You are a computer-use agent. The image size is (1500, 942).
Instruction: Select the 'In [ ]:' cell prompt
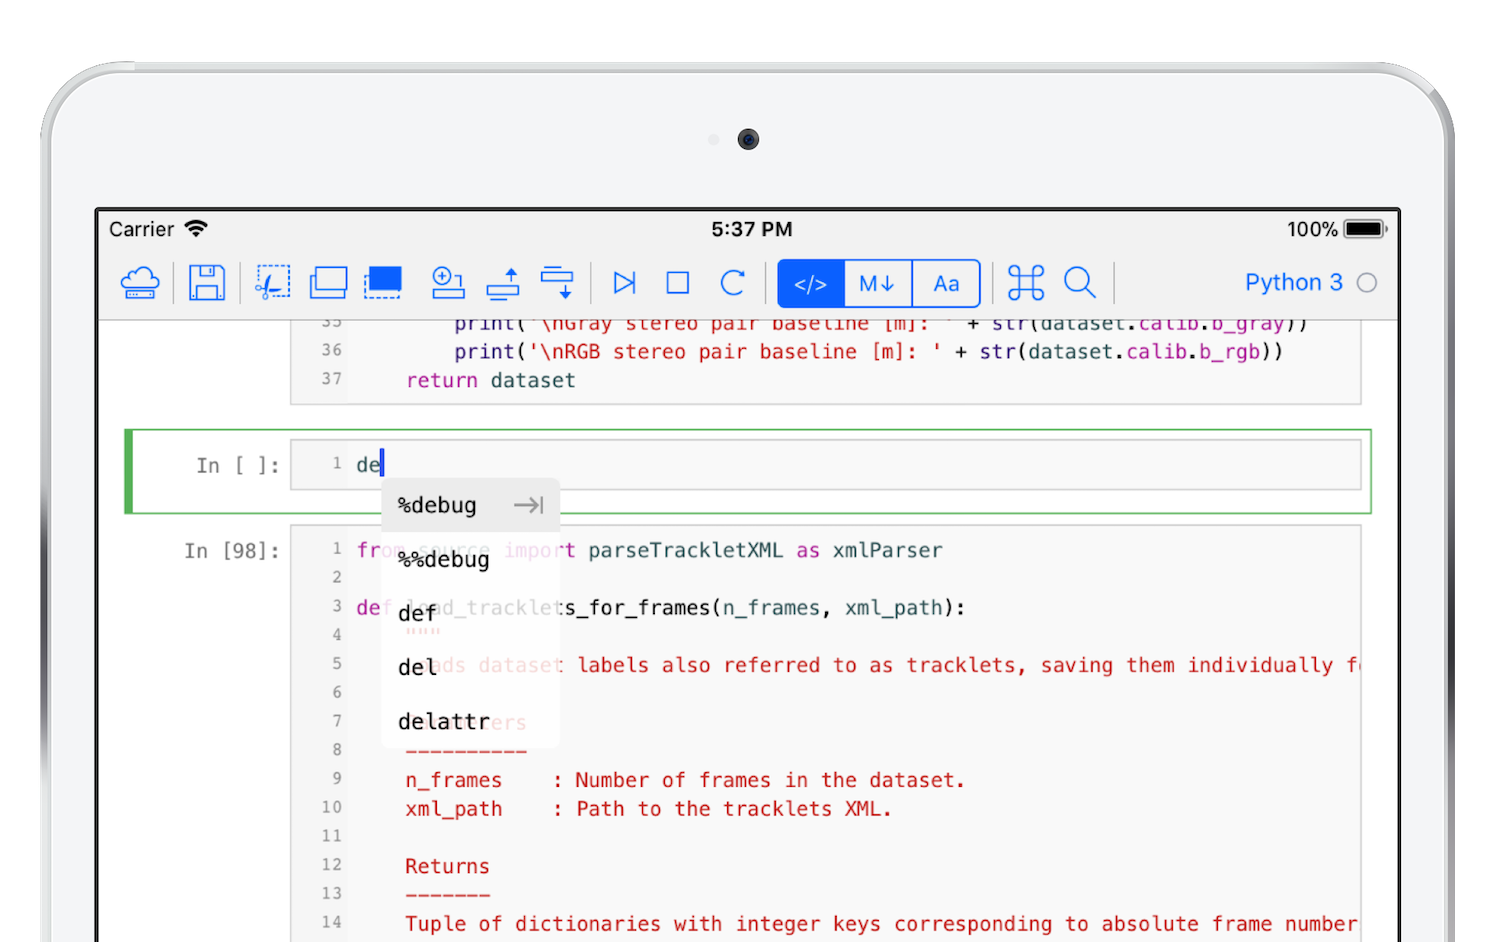[x=238, y=466]
